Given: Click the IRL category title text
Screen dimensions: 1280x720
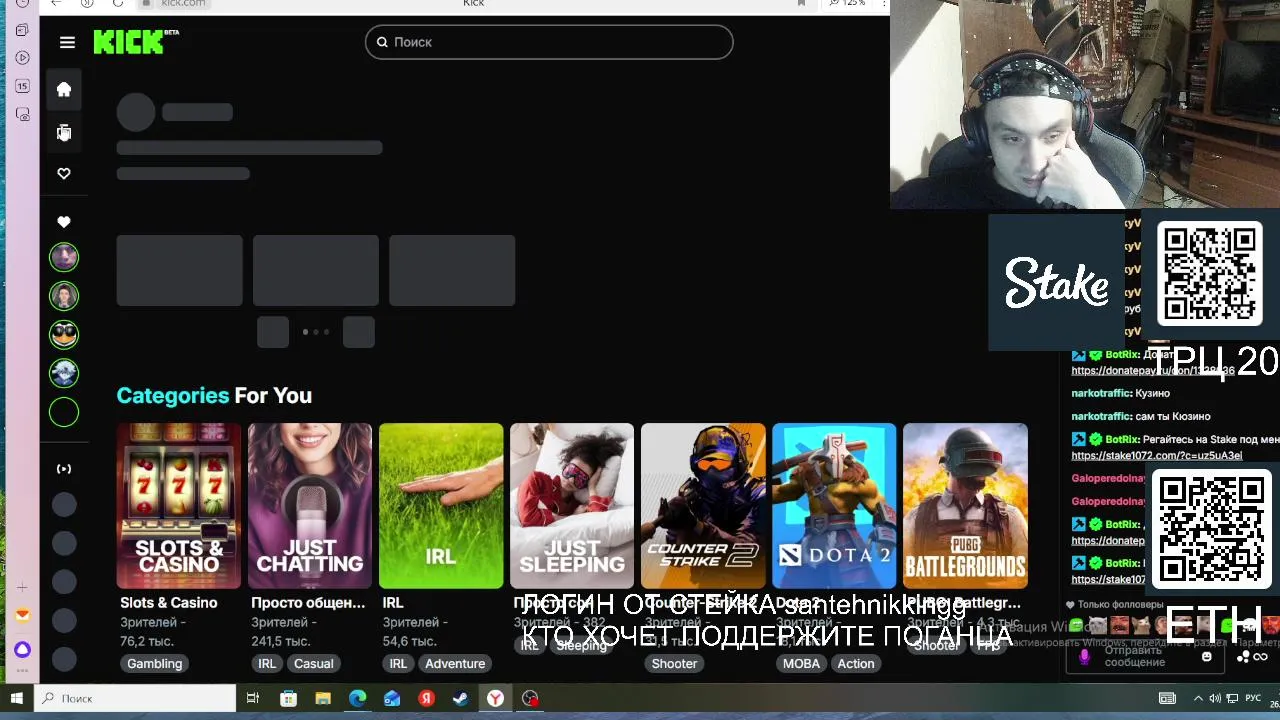Looking at the screenshot, I should click(393, 603).
